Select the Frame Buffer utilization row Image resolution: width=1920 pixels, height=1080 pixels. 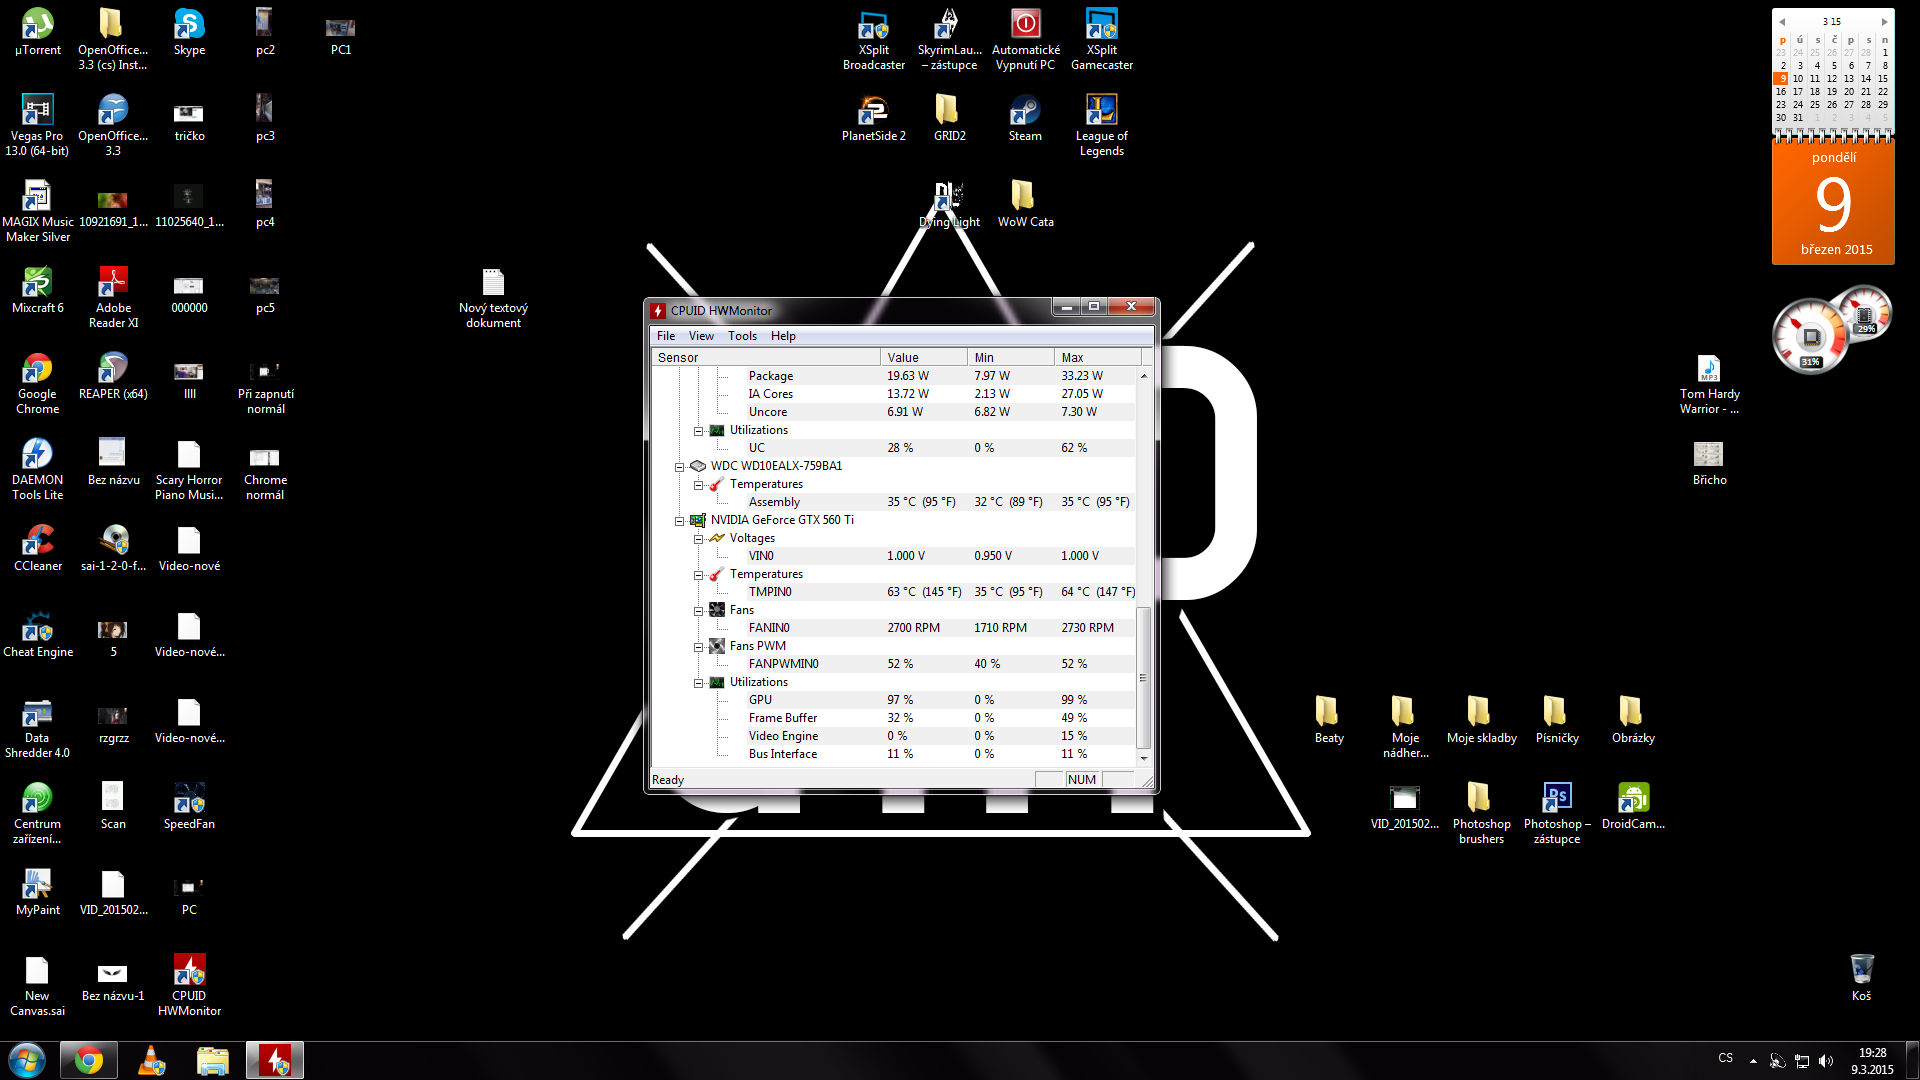pyautogui.click(x=894, y=718)
